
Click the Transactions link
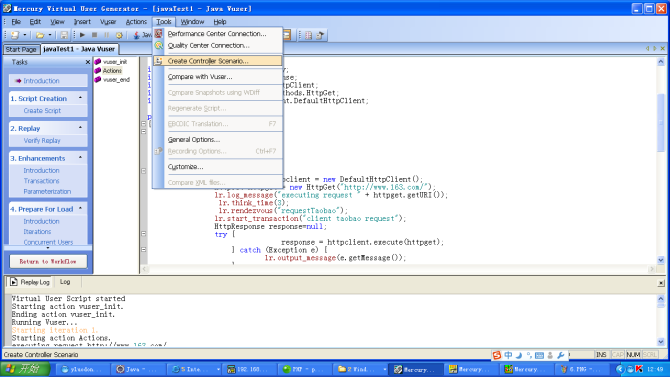41,181
